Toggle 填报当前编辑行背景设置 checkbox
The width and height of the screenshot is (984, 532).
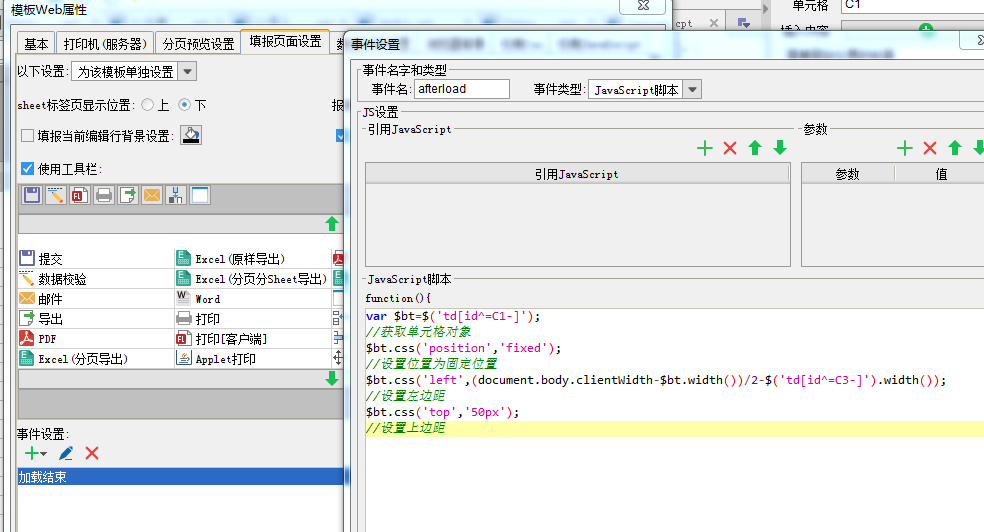pos(28,136)
